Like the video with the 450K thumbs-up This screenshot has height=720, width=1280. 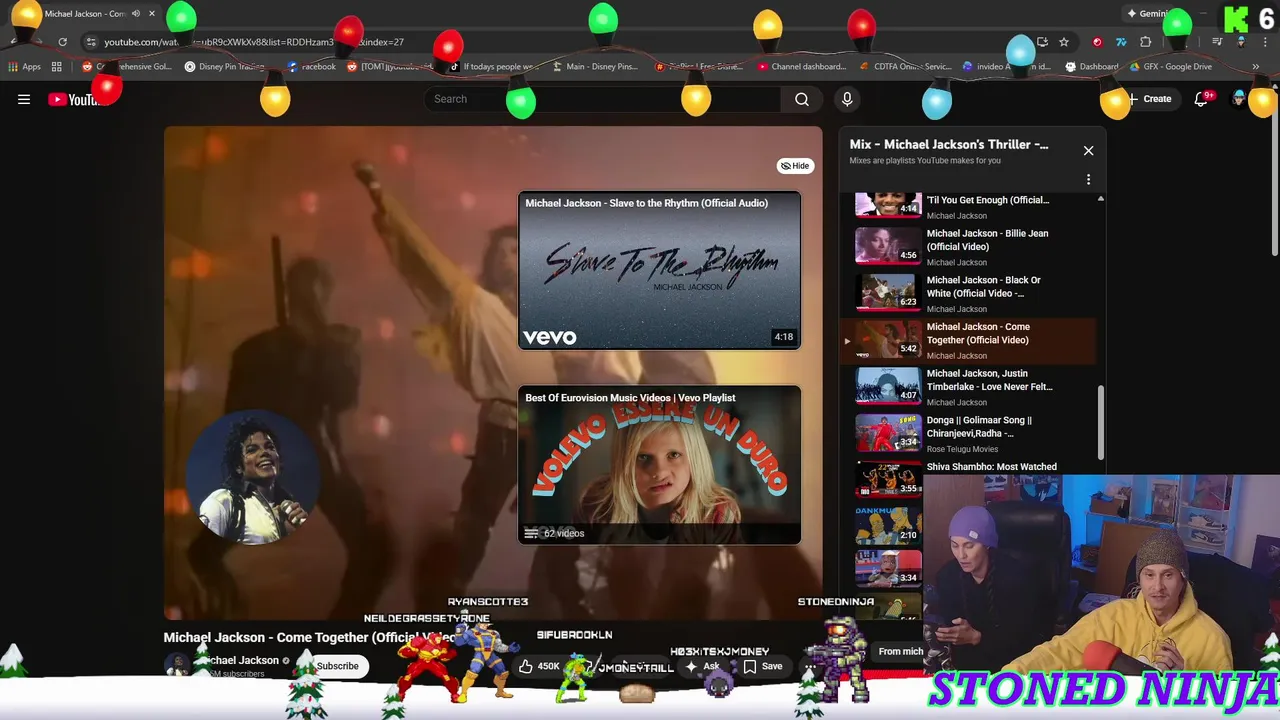point(539,666)
